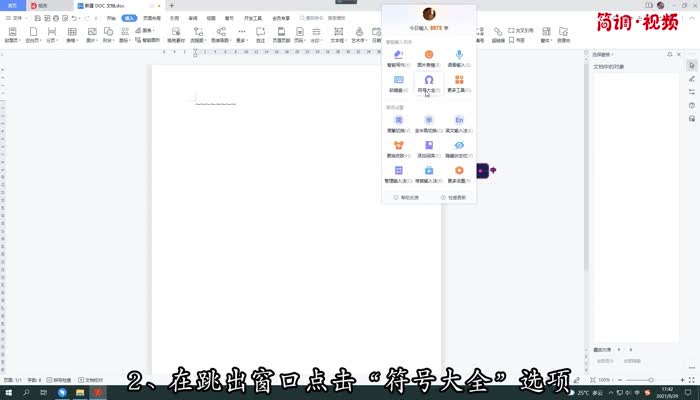The image size is (700, 400).
Task: Click 更多工具 in the popup grid
Action: (459, 82)
